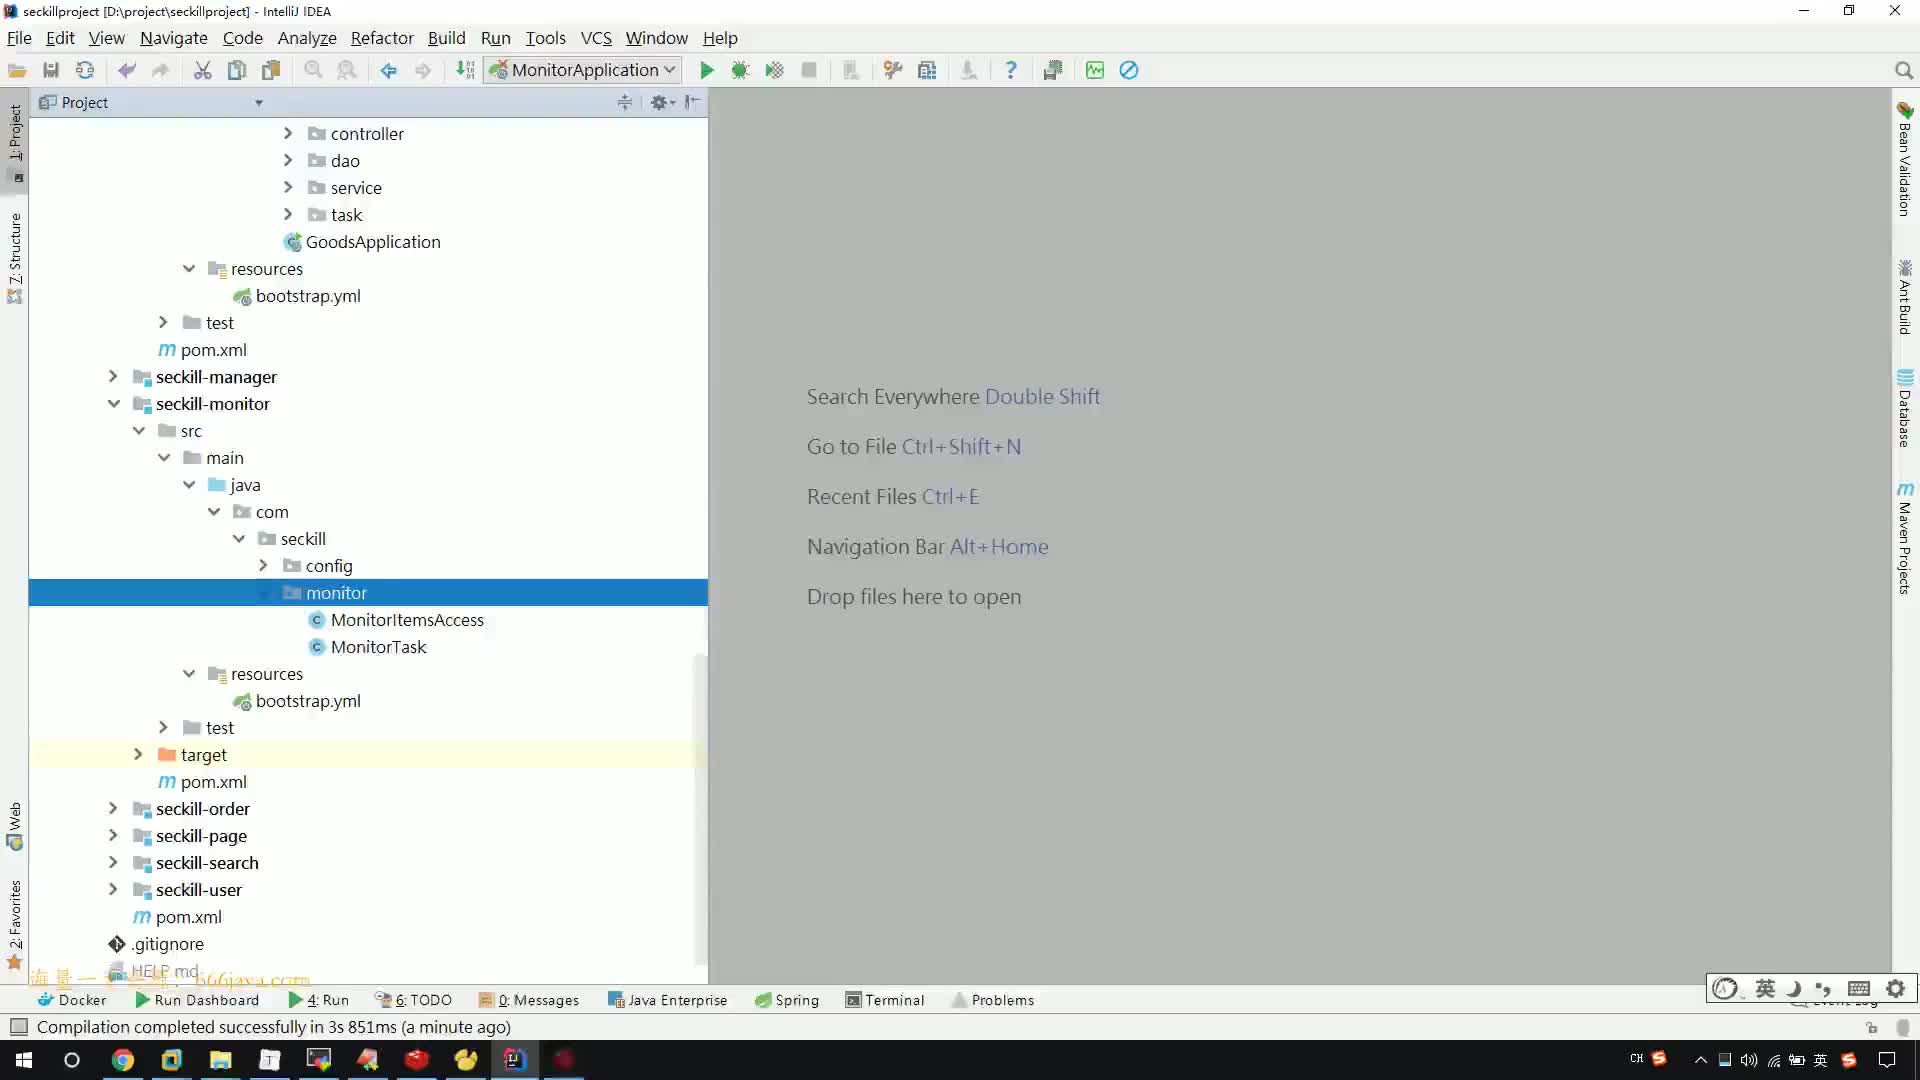Open the Tools menu
The width and height of the screenshot is (1920, 1080).
(546, 38)
